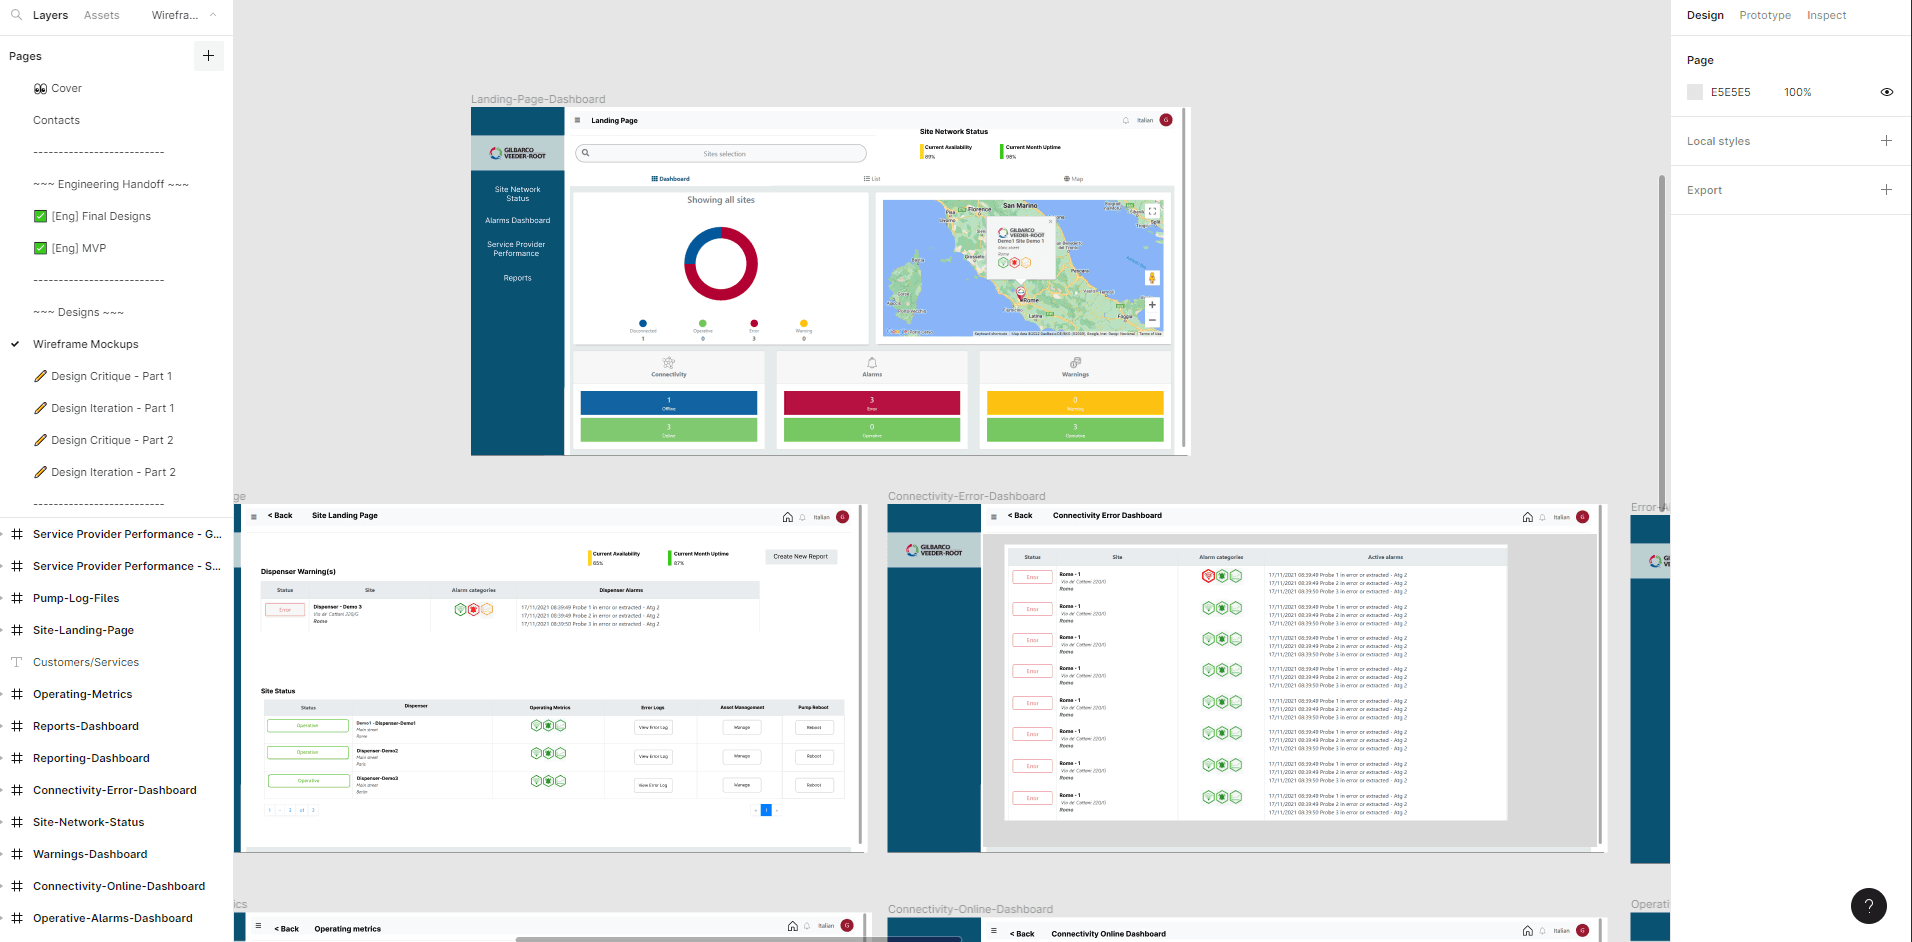Open Italian language selector in Site Landing Page
The width and height of the screenshot is (1912, 942).
click(x=821, y=517)
